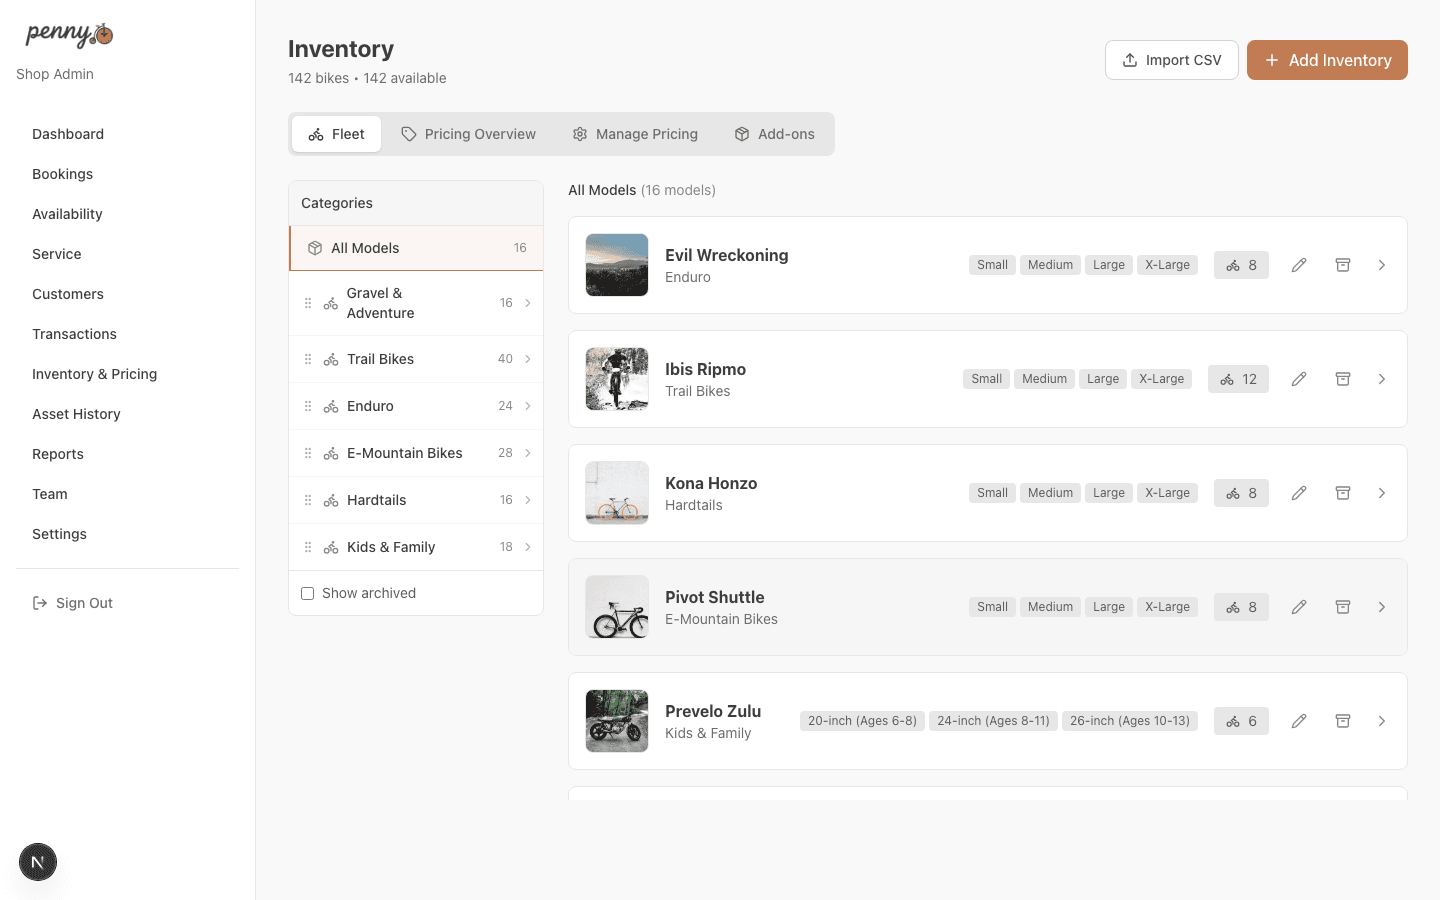Switch to the Pricing Overview tab
The height and width of the screenshot is (900, 1440).
coord(468,133)
